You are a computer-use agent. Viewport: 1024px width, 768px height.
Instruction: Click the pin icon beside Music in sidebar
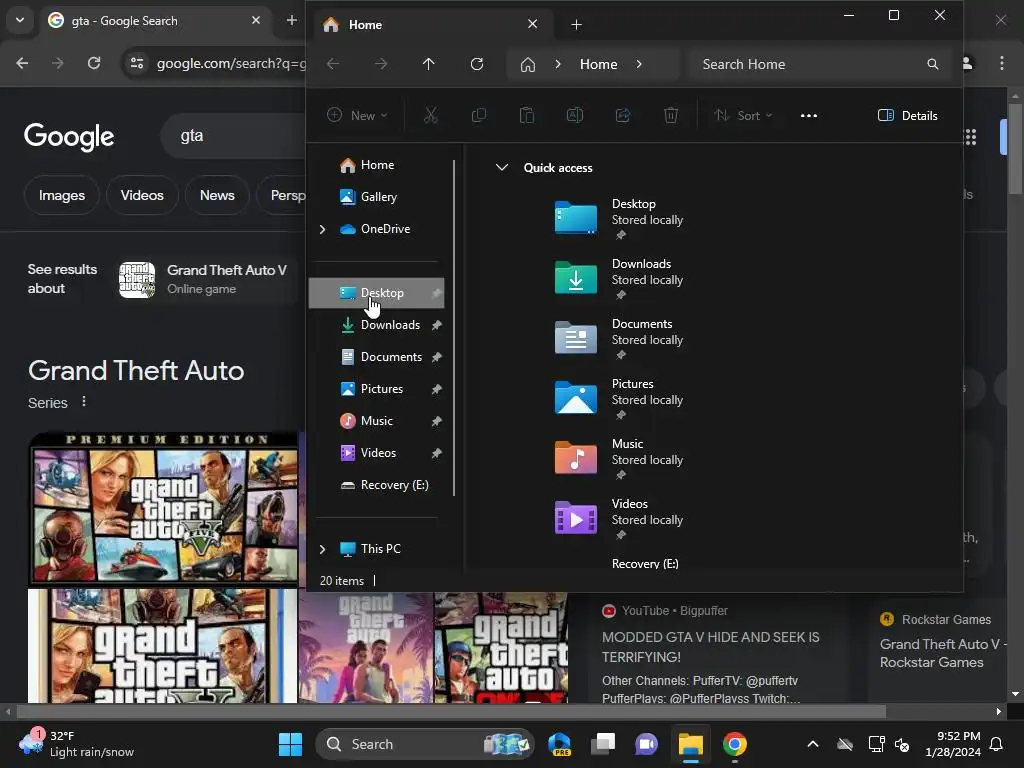click(437, 421)
